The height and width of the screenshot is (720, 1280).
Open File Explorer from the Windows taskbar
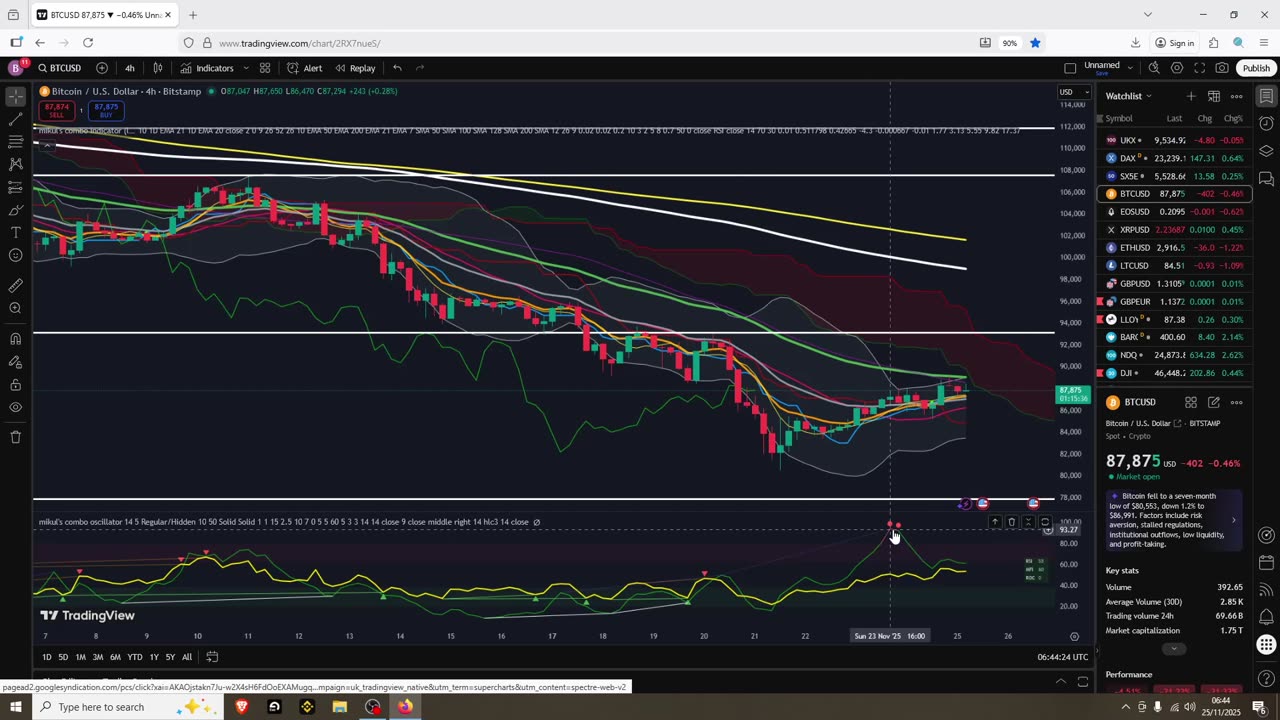coord(340,707)
